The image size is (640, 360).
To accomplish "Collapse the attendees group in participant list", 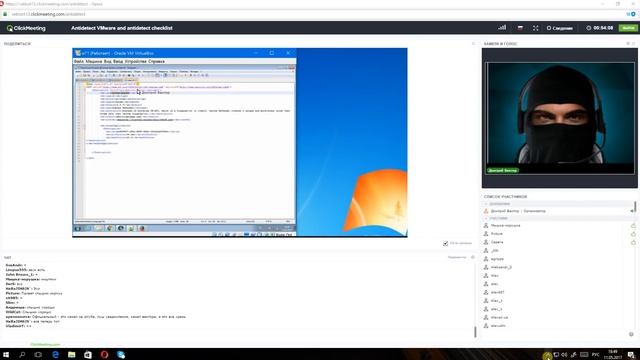I will (x=486, y=218).
